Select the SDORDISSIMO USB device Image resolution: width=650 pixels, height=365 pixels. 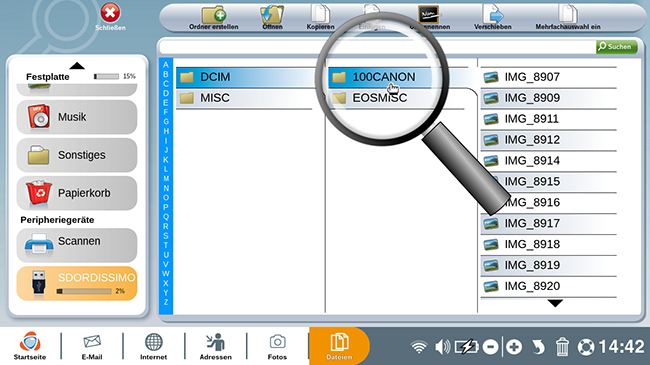(x=77, y=283)
